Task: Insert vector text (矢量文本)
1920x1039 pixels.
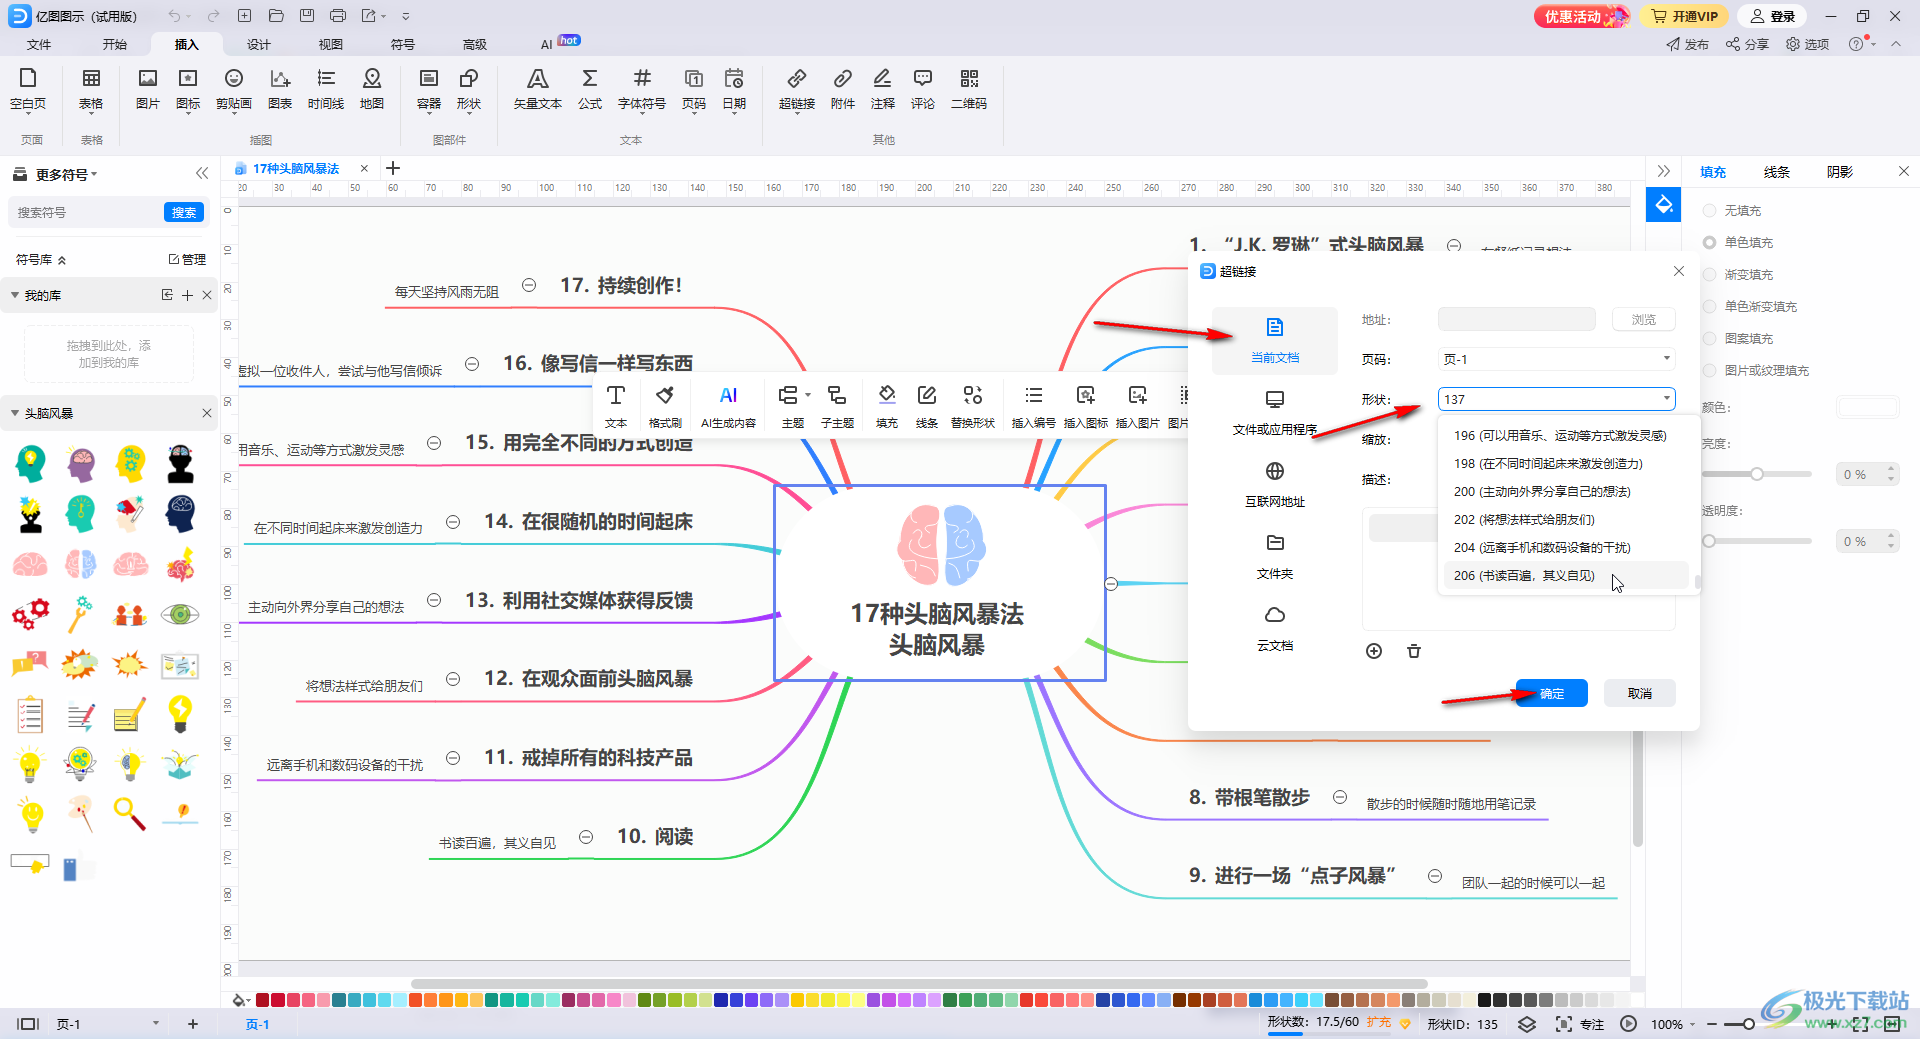Action: (x=538, y=89)
